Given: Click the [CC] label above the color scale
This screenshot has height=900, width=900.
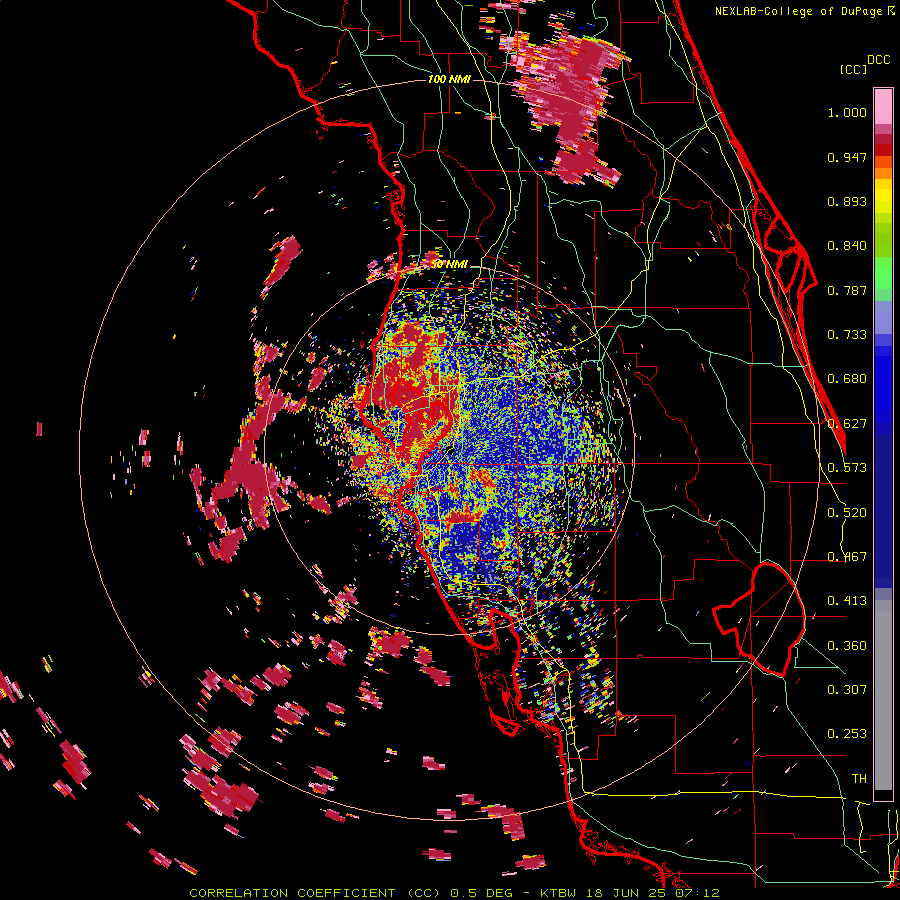Looking at the screenshot, I should tap(853, 69).
